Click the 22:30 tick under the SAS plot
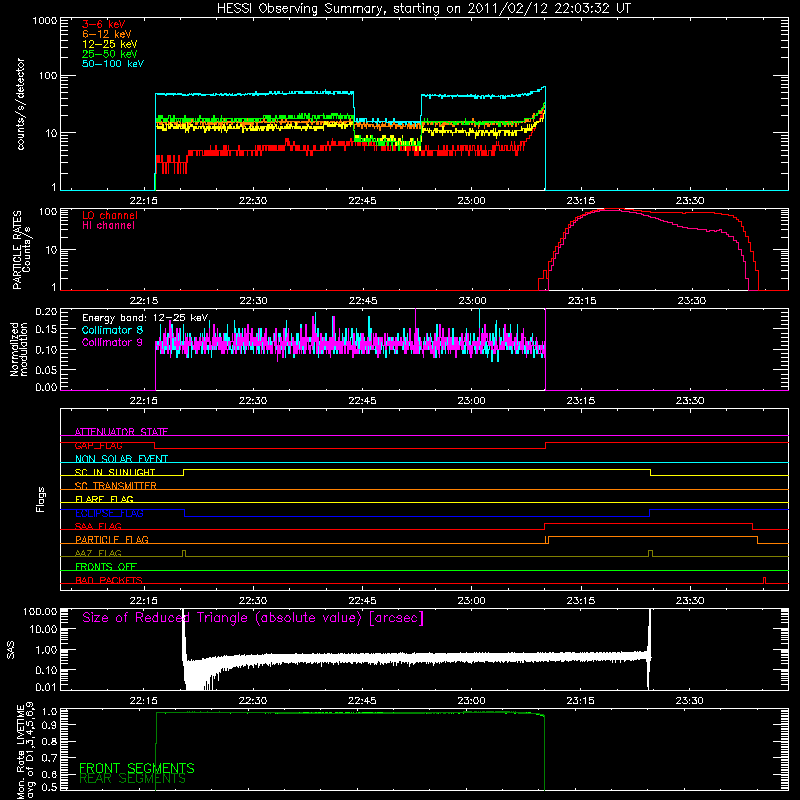The image size is (800, 800). pyautogui.click(x=253, y=701)
